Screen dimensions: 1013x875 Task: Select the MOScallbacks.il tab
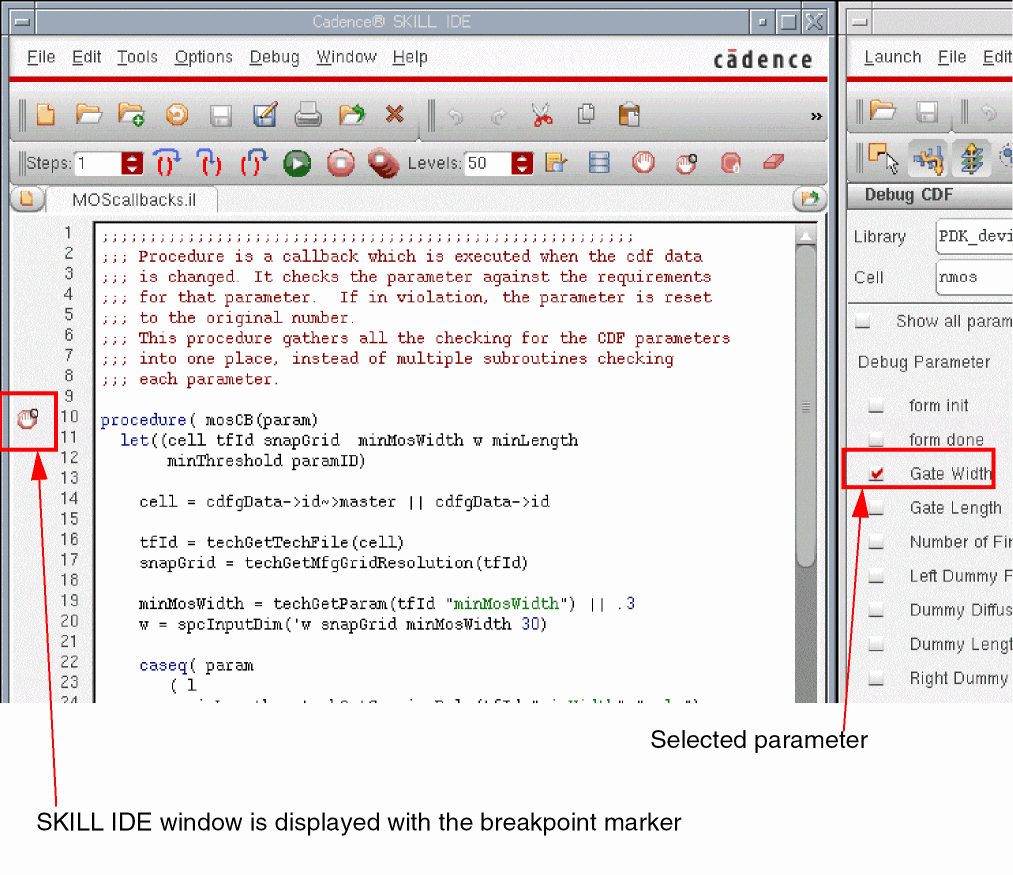[x=134, y=200]
